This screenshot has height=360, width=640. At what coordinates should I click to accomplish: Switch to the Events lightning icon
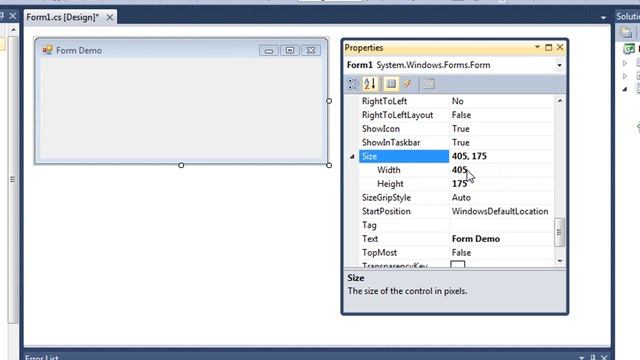point(407,84)
